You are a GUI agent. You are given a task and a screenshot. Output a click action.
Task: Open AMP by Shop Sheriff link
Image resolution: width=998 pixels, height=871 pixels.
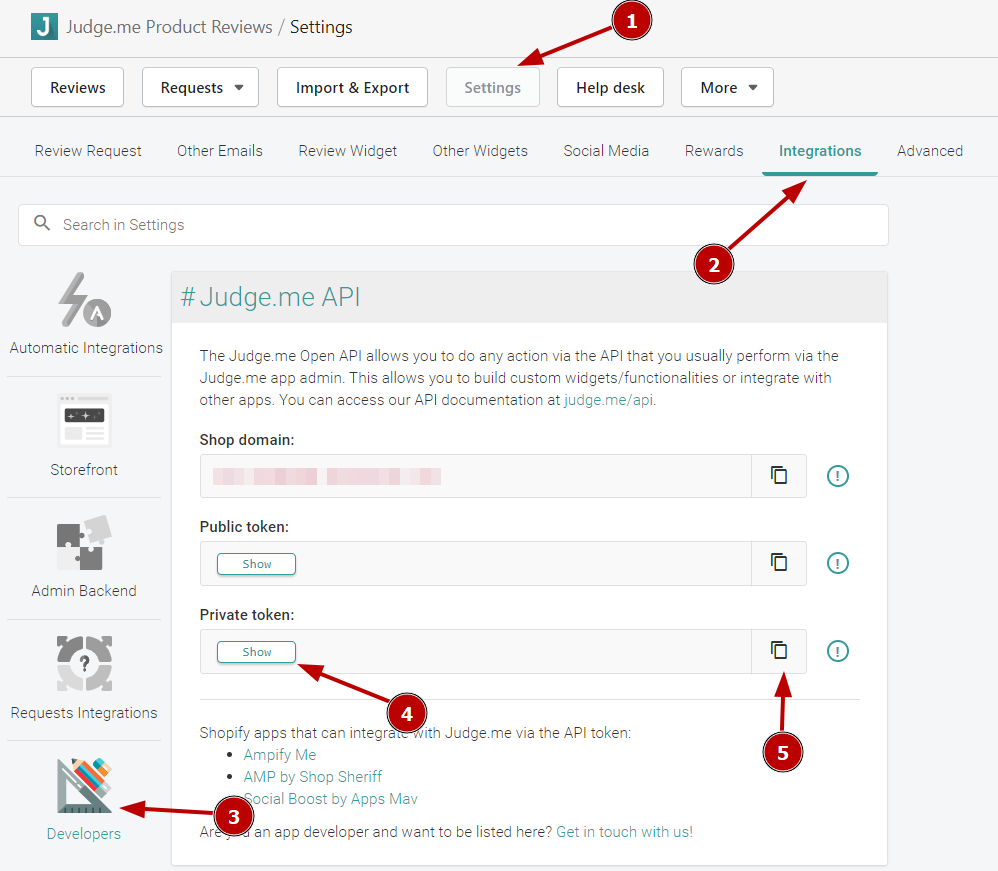point(313,777)
